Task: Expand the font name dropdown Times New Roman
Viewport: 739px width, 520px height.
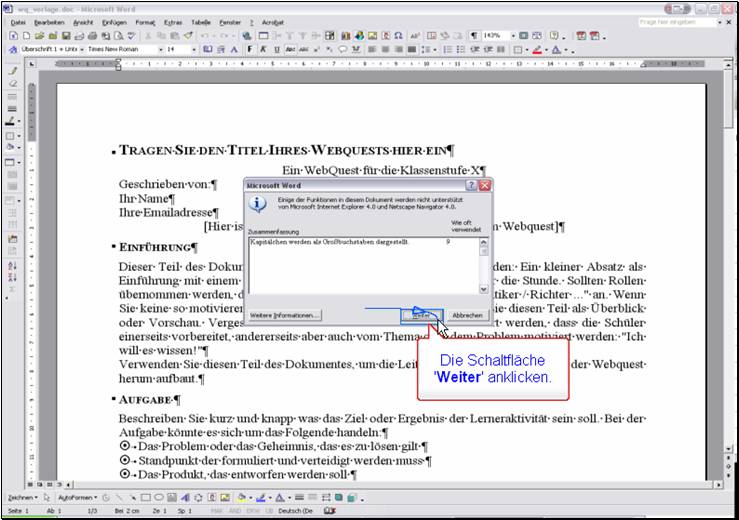Action: 158,49
